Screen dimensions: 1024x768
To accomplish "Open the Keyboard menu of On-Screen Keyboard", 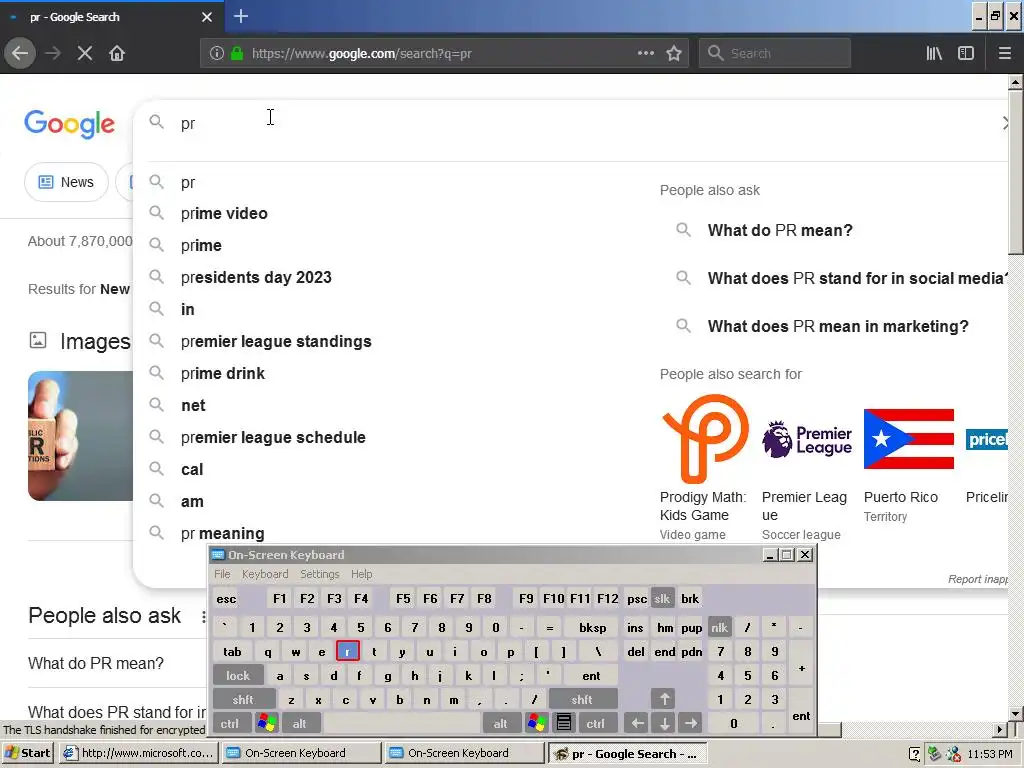I will pos(264,574).
